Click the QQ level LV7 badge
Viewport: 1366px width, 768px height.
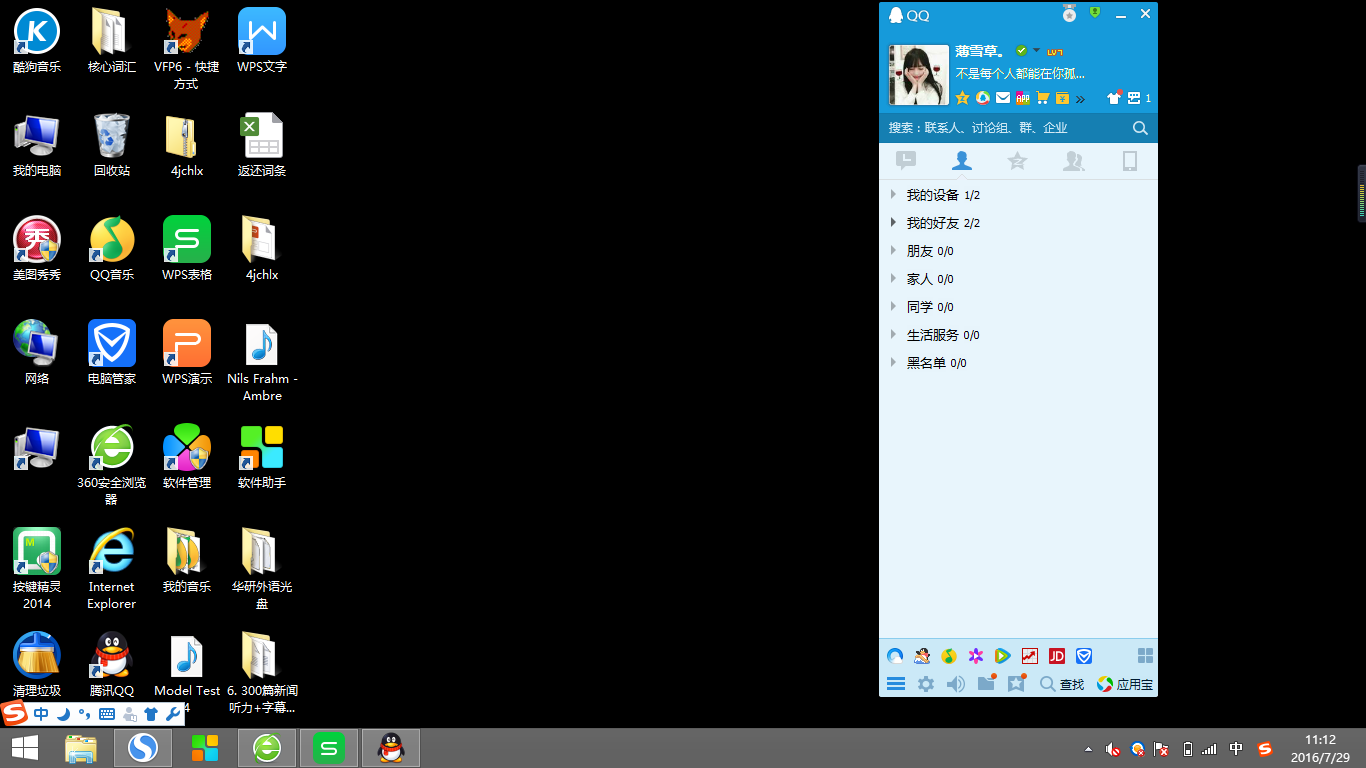click(x=1055, y=51)
